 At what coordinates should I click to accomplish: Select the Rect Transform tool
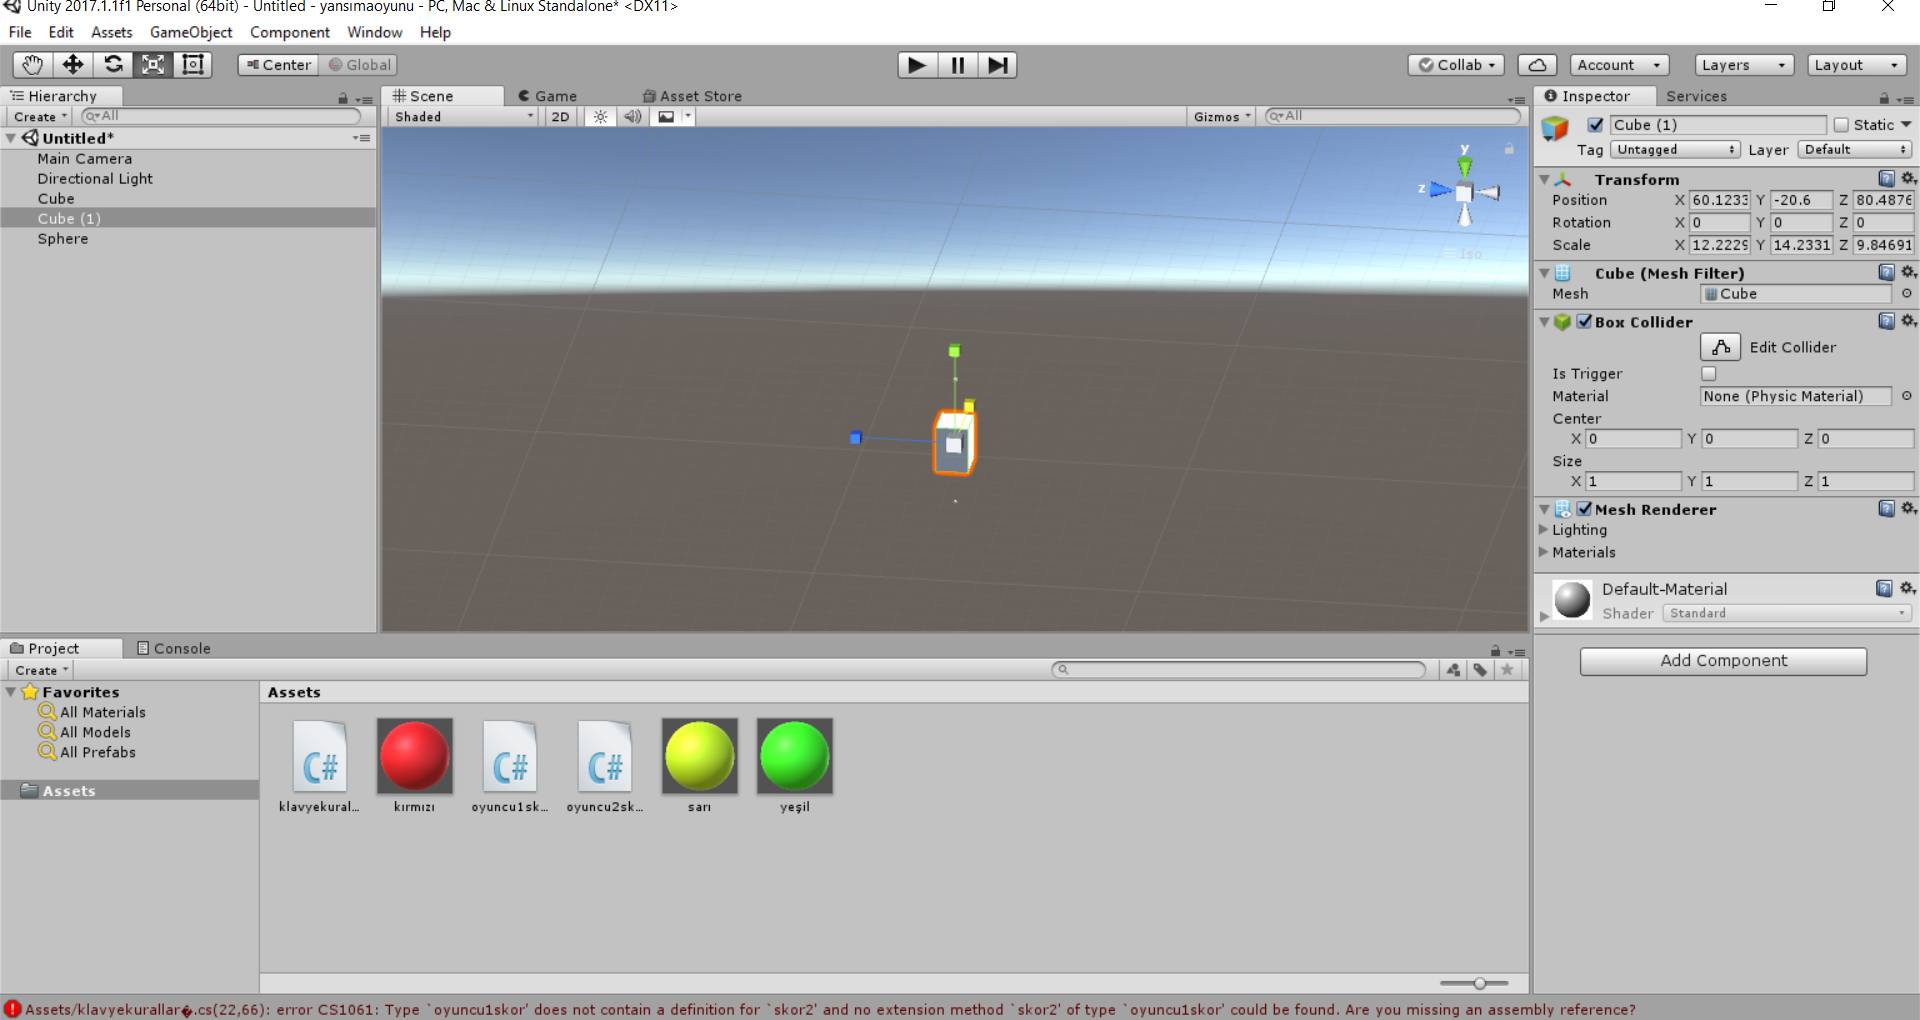pos(193,65)
